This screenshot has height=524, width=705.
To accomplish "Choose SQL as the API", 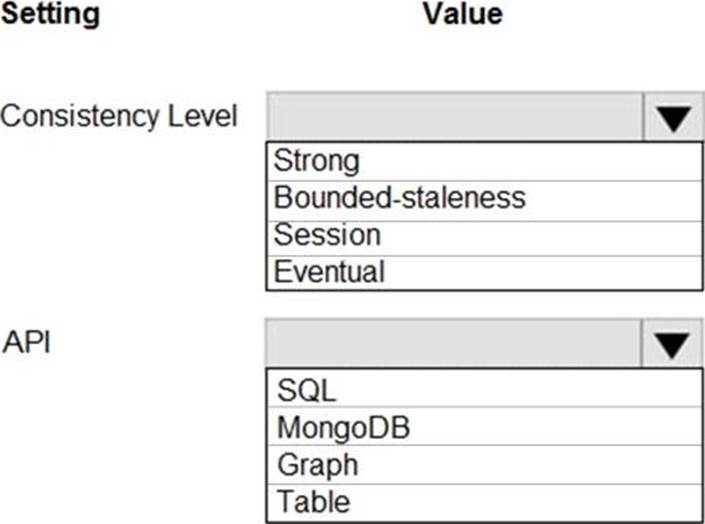I will (484, 390).
